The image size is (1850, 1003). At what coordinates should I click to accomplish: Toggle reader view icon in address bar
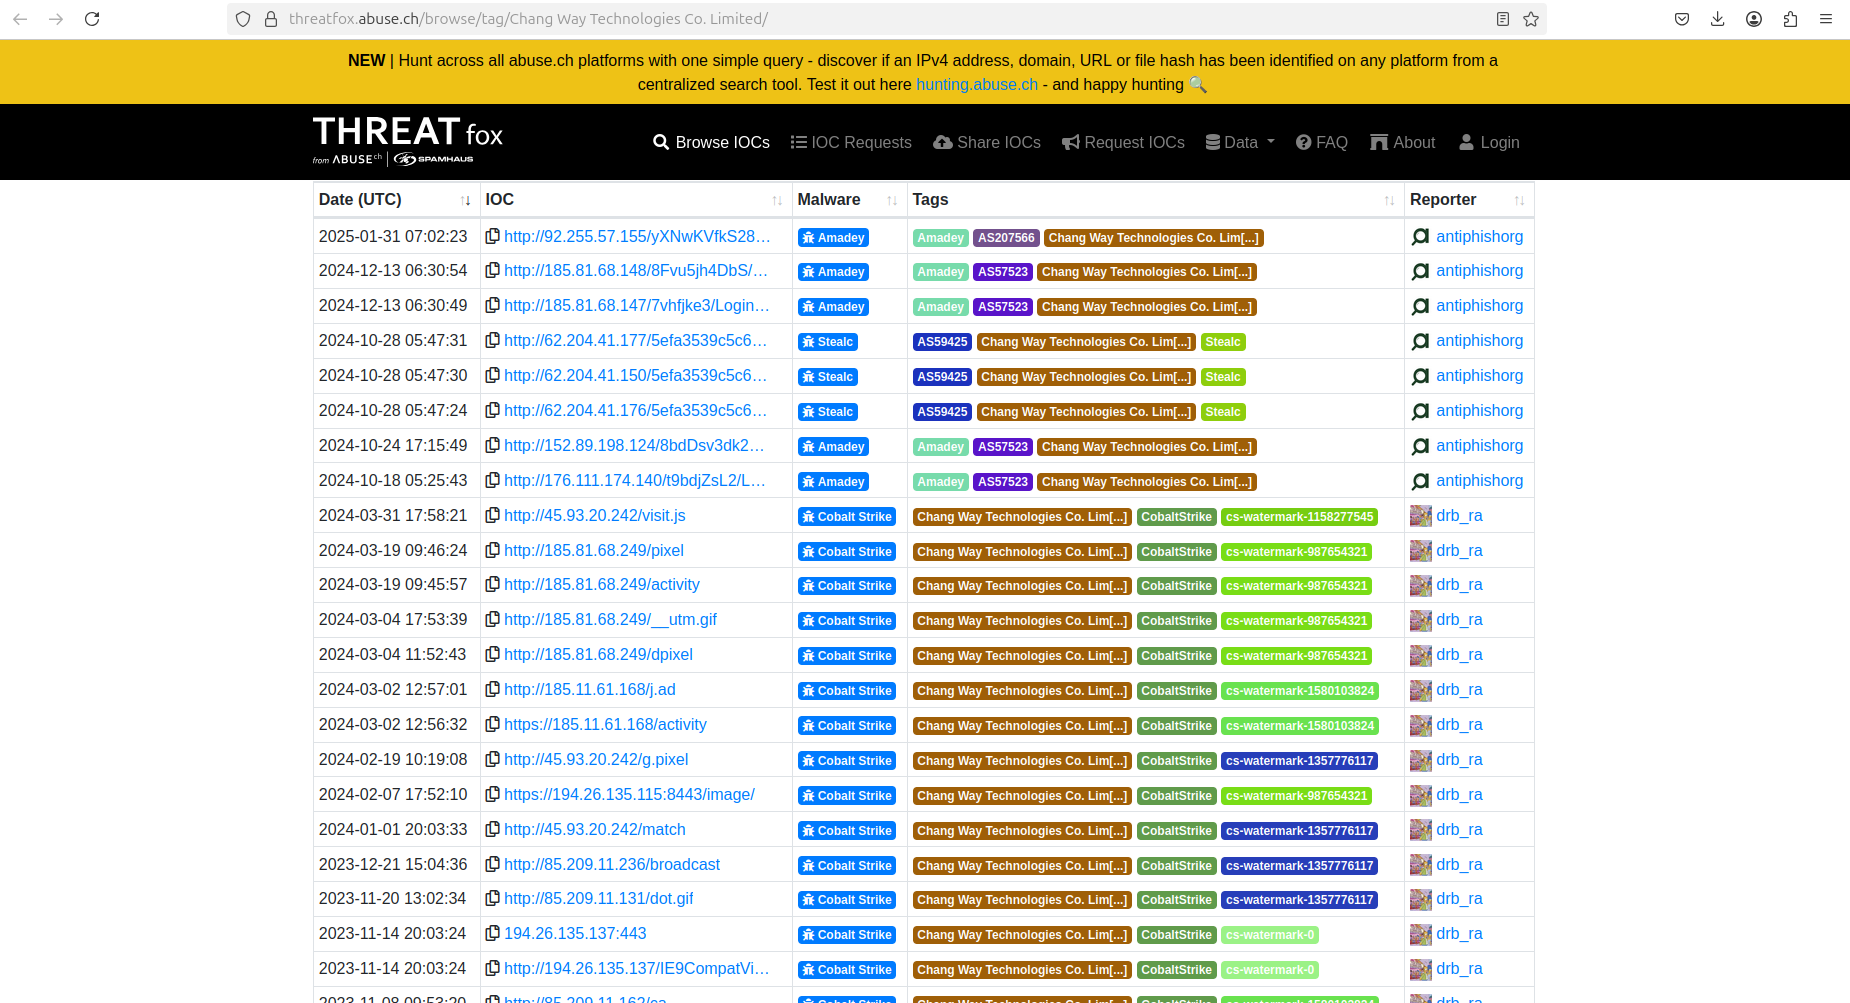(x=1502, y=19)
